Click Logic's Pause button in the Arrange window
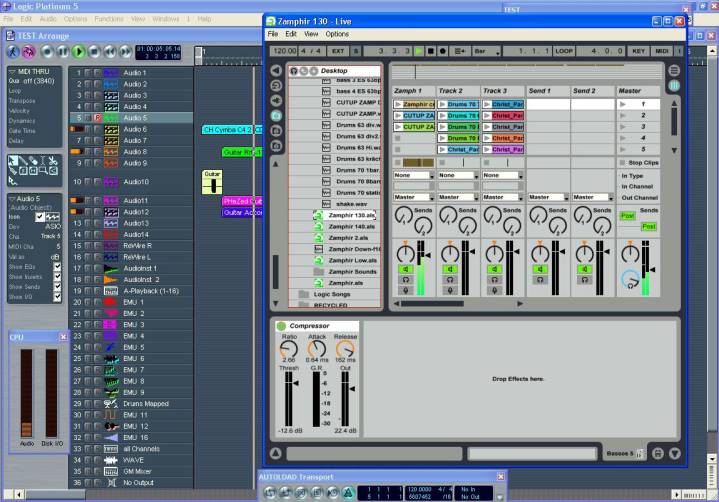The height and width of the screenshot is (502, 719). 63,52
